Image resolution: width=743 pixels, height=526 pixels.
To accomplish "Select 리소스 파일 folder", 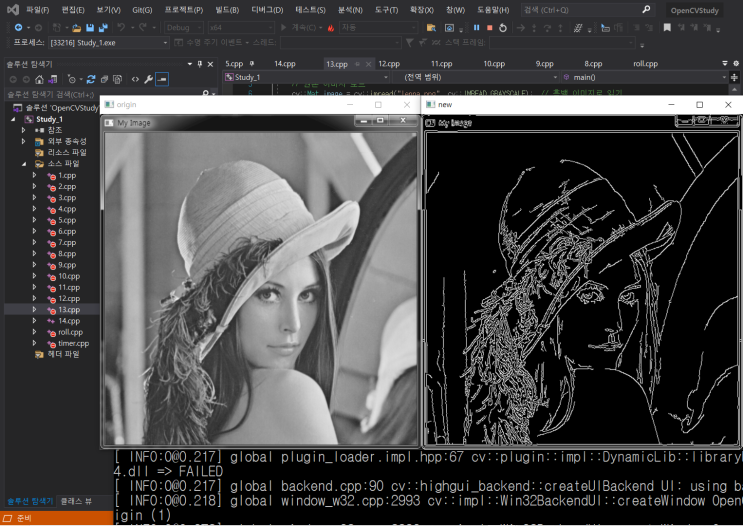I will click(67, 153).
